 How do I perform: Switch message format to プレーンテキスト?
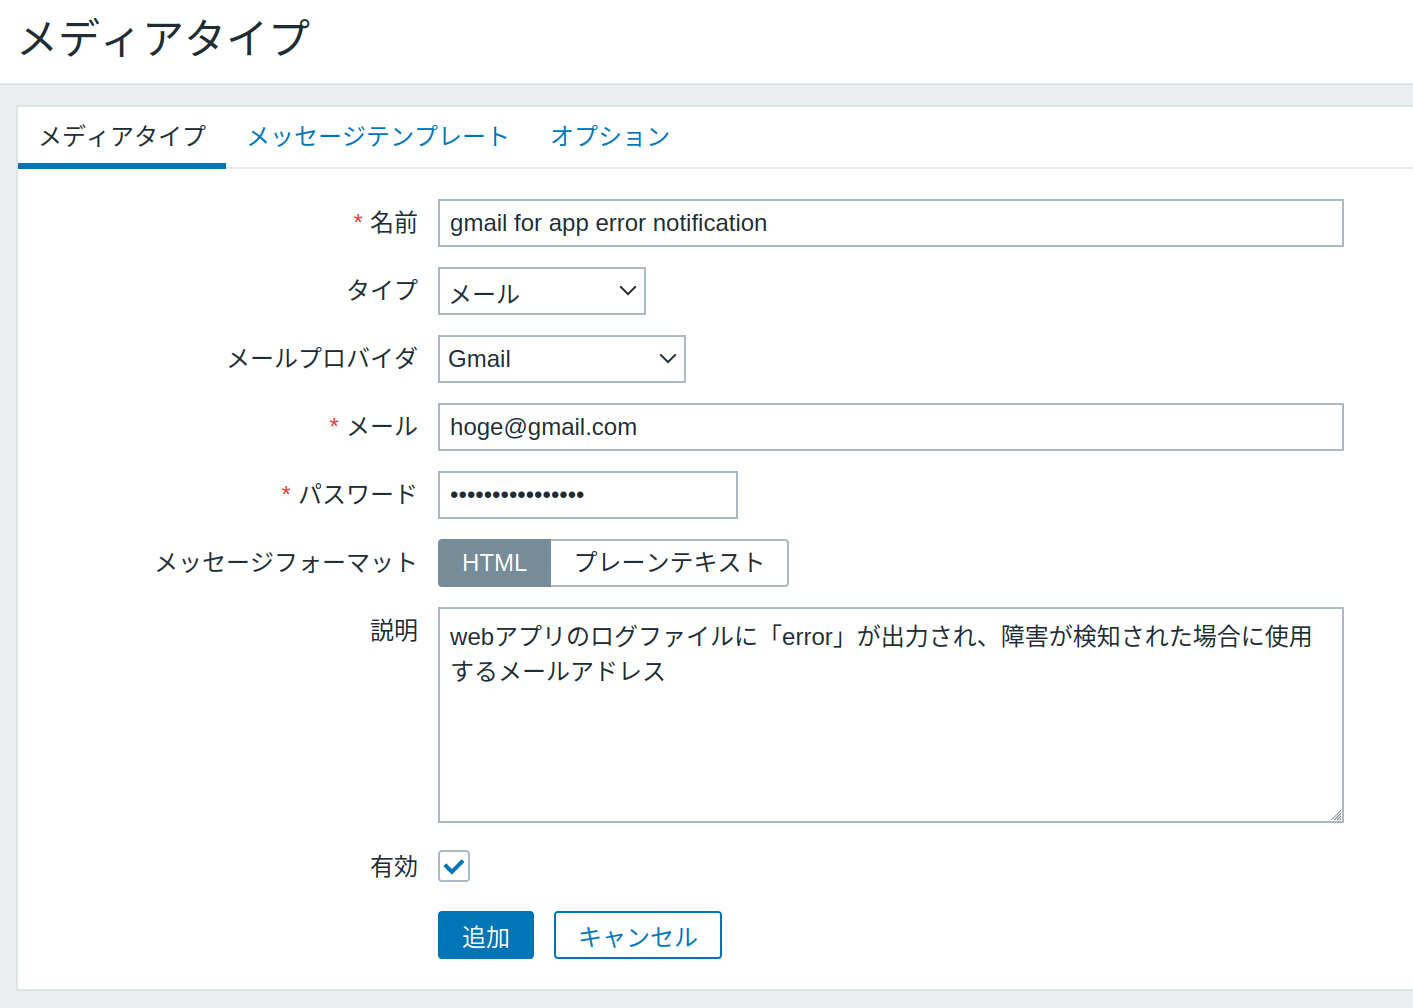[x=668, y=563]
